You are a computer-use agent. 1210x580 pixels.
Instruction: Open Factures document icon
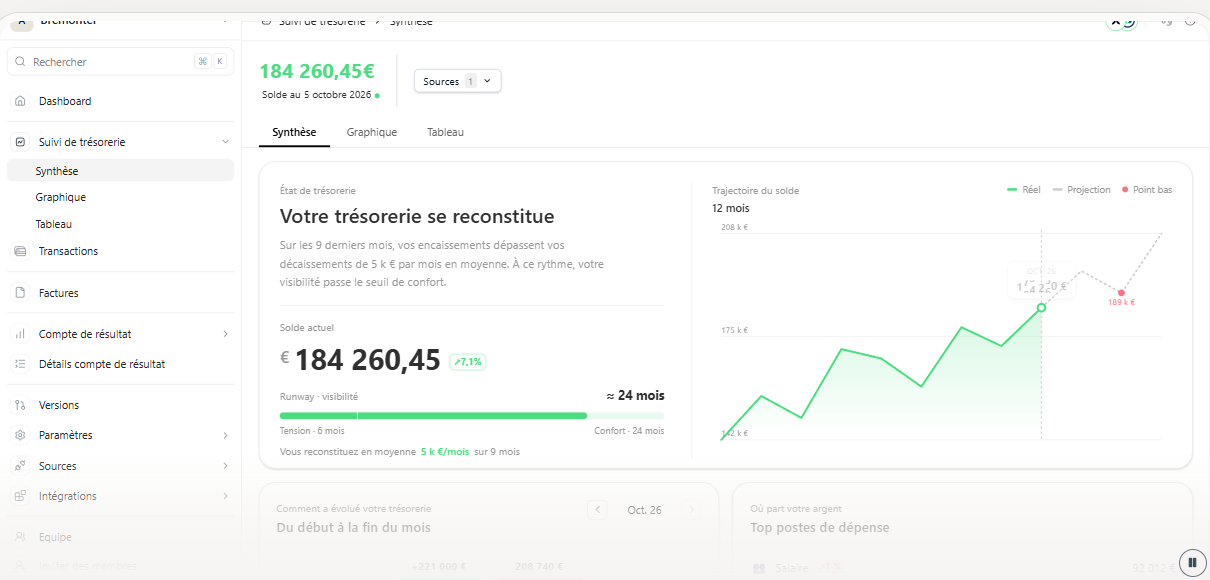20,293
